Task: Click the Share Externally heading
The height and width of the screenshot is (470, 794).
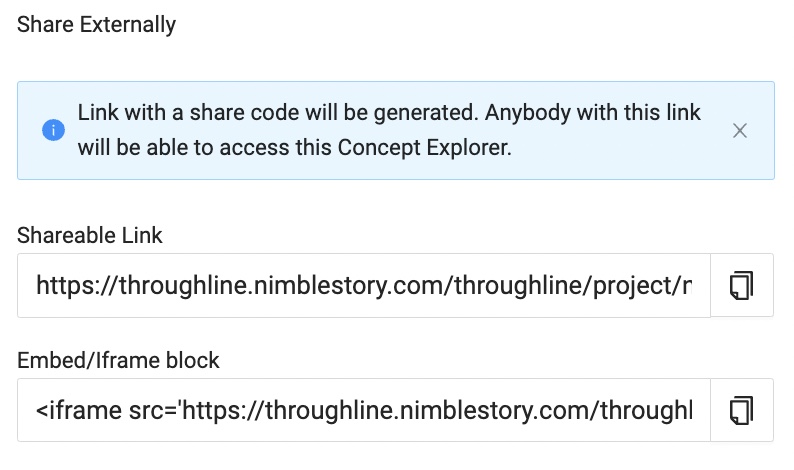Action: 97,26
